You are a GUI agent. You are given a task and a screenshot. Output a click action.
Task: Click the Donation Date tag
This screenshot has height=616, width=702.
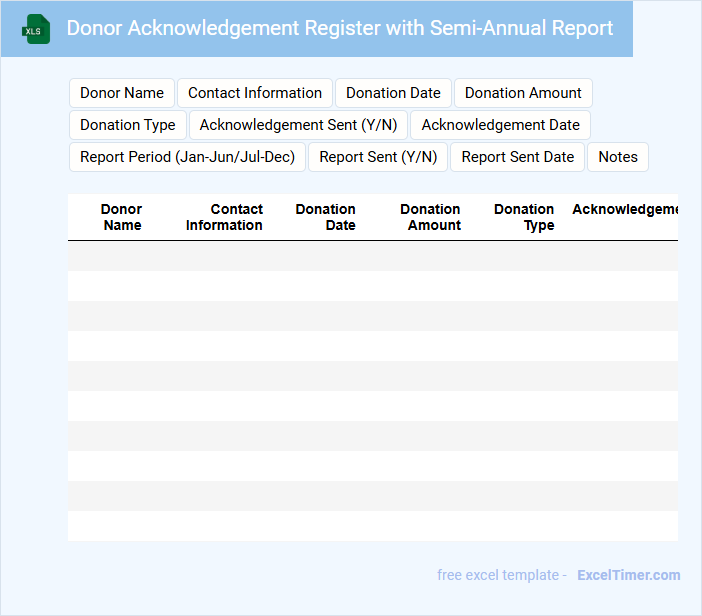[393, 93]
